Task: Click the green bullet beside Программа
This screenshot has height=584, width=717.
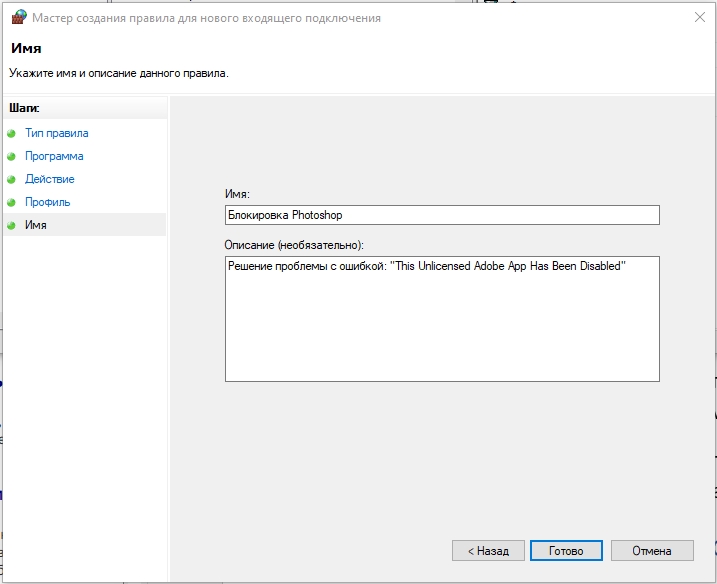Action: point(12,156)
